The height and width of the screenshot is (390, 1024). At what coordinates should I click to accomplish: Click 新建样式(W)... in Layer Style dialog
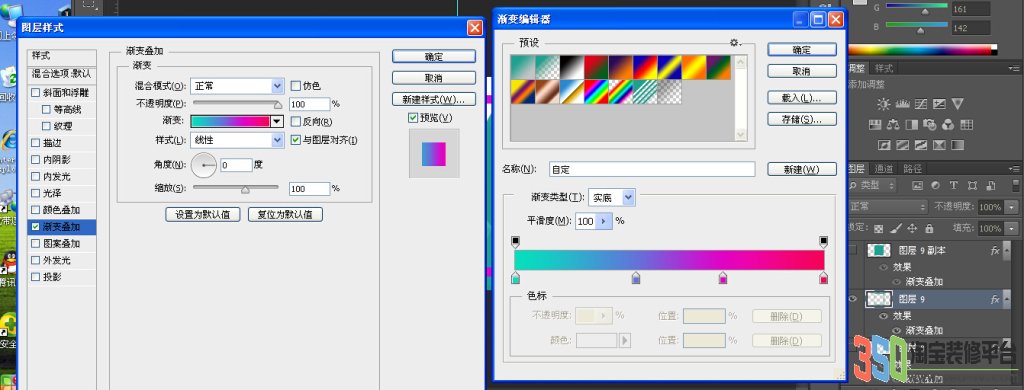click(434, 99)
